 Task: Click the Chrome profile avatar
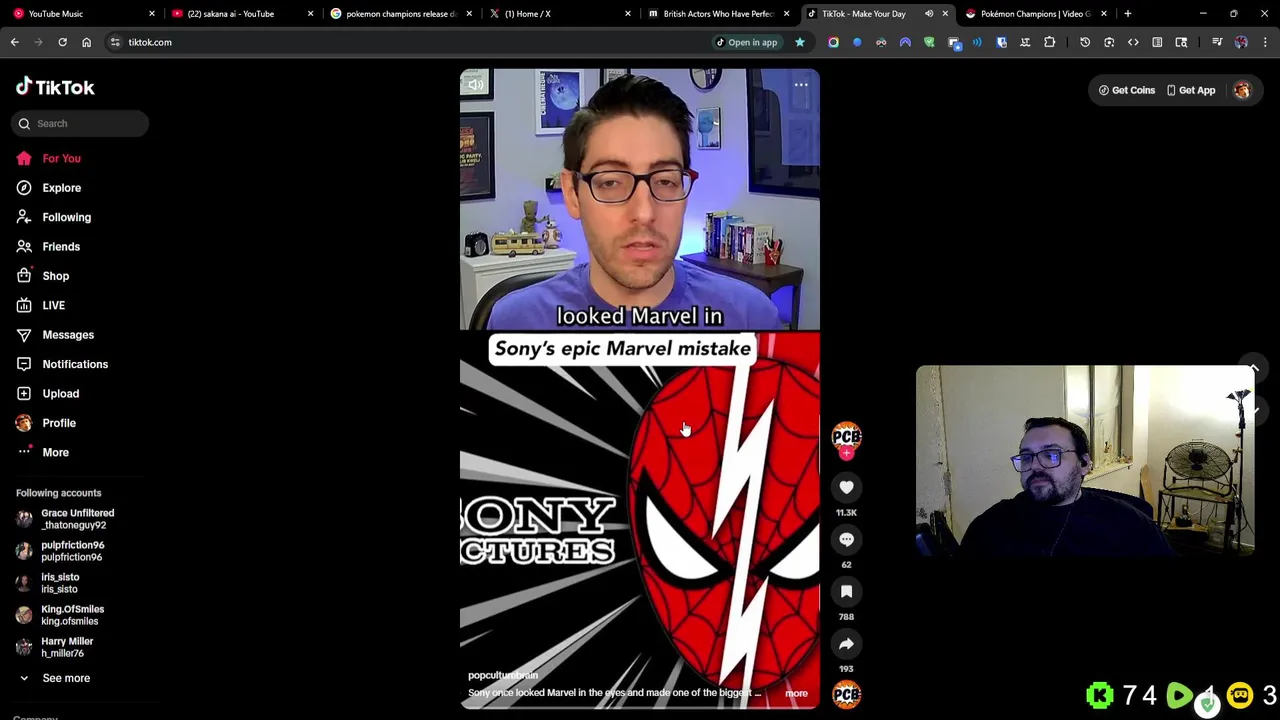coord(1241,42)
